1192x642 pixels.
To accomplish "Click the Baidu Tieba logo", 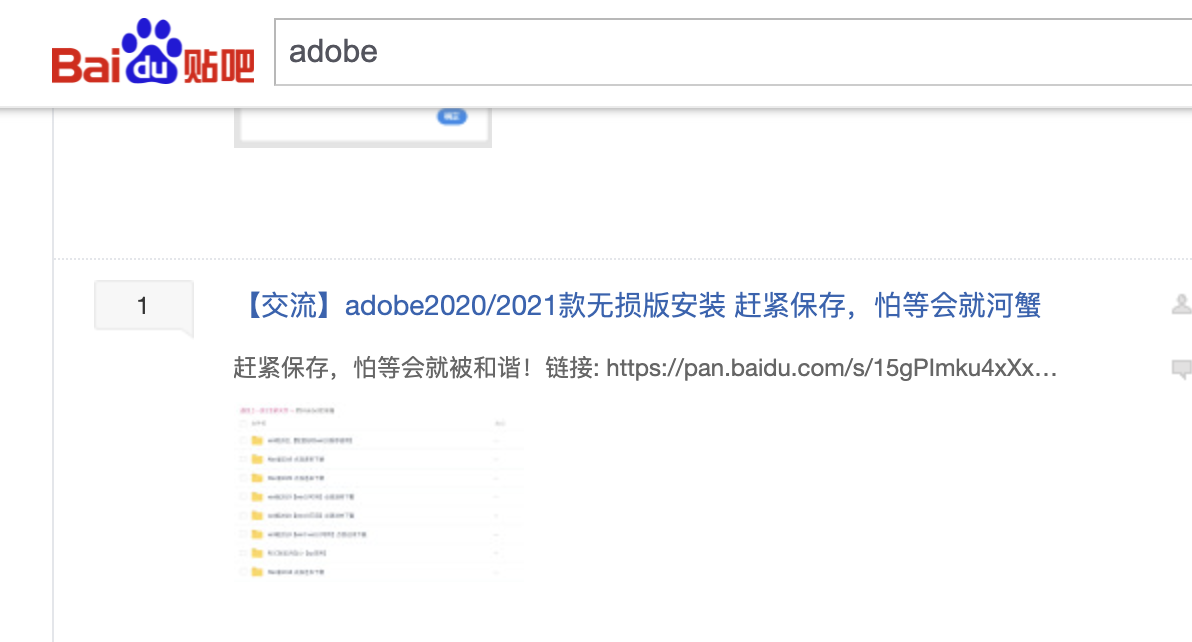I will (153, 52).
